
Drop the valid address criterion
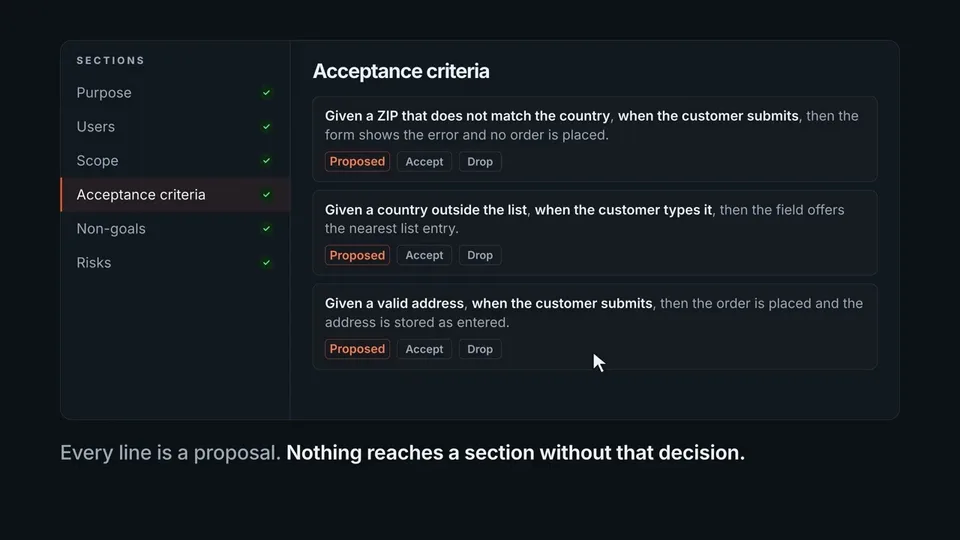coord(480,349)
